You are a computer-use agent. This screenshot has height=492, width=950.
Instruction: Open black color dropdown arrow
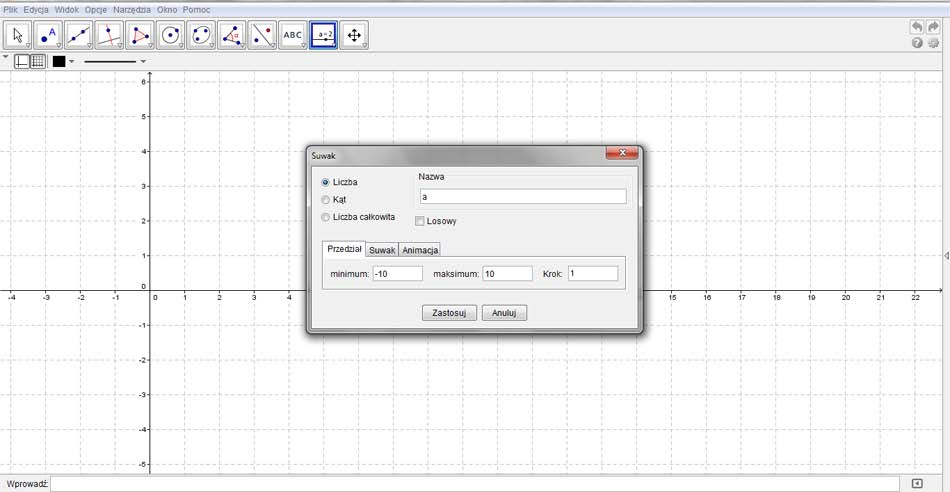click(71, 61)
